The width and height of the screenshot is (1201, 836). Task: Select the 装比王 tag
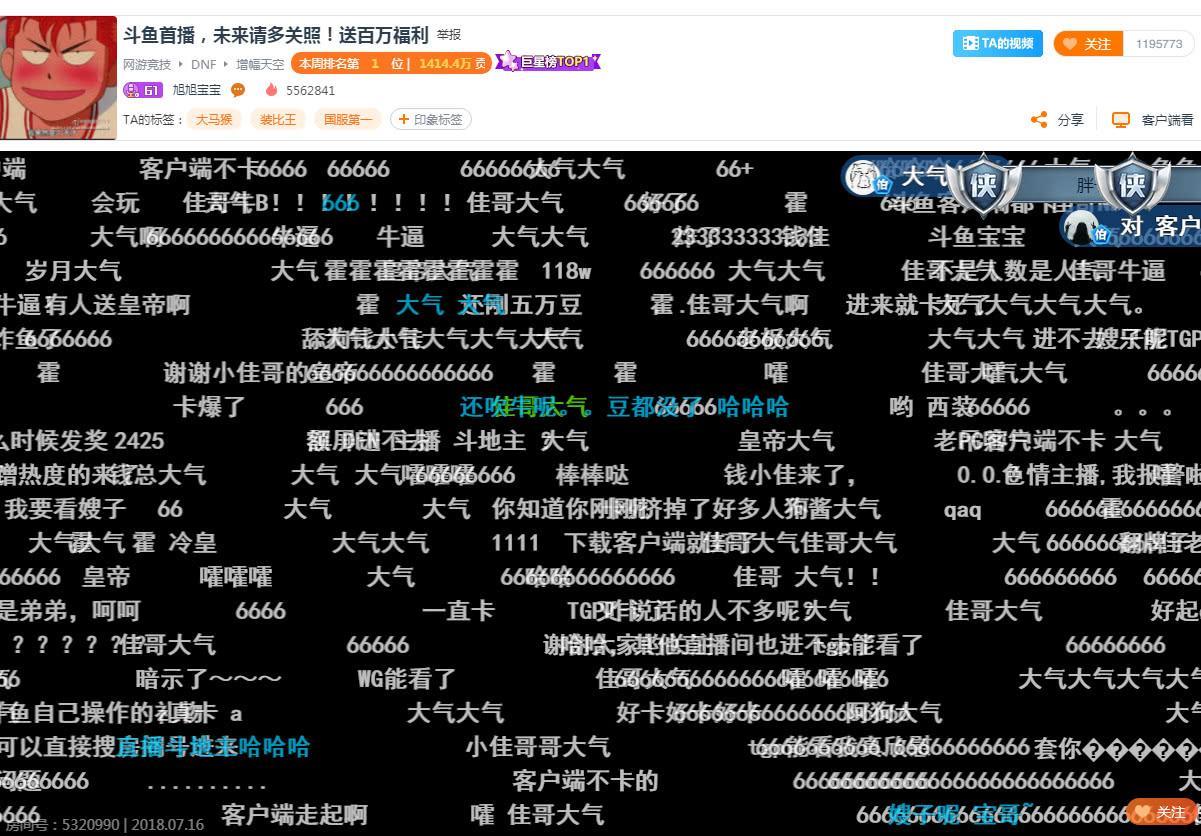(278, 120)
